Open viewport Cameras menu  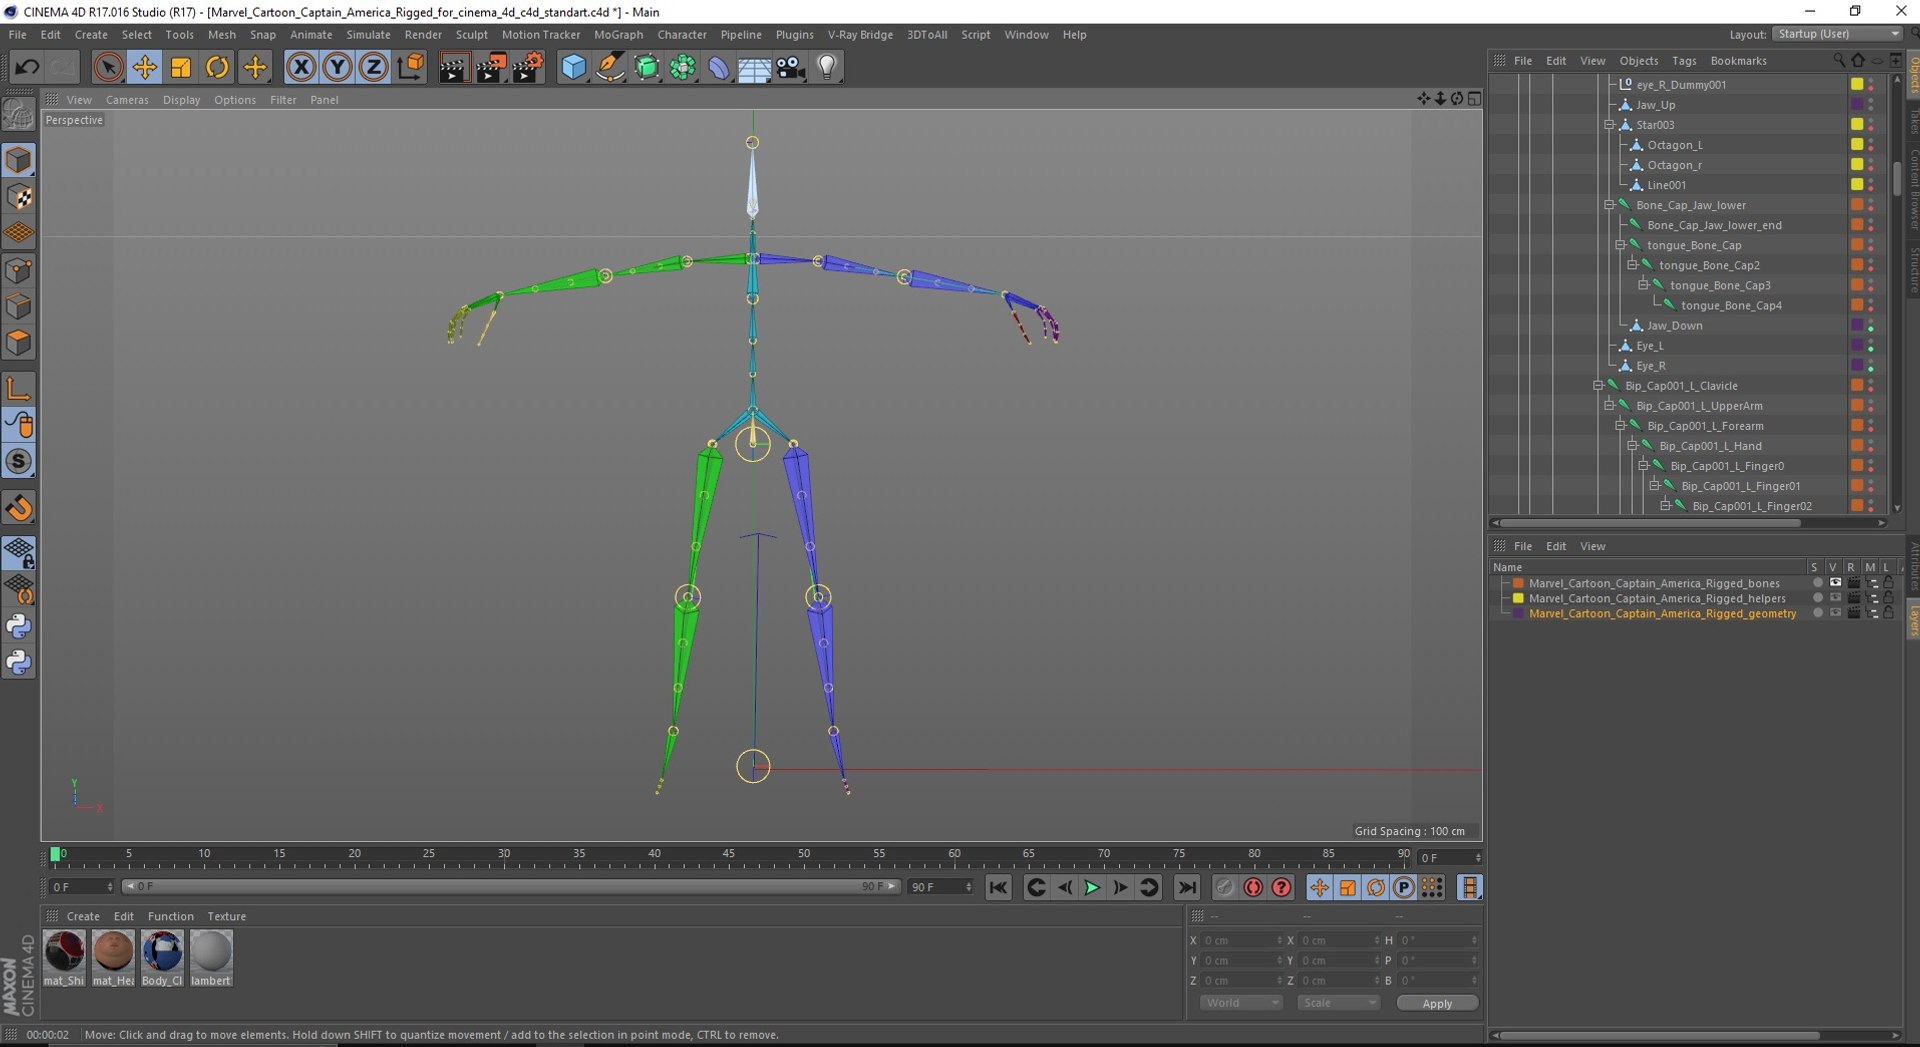127,100
